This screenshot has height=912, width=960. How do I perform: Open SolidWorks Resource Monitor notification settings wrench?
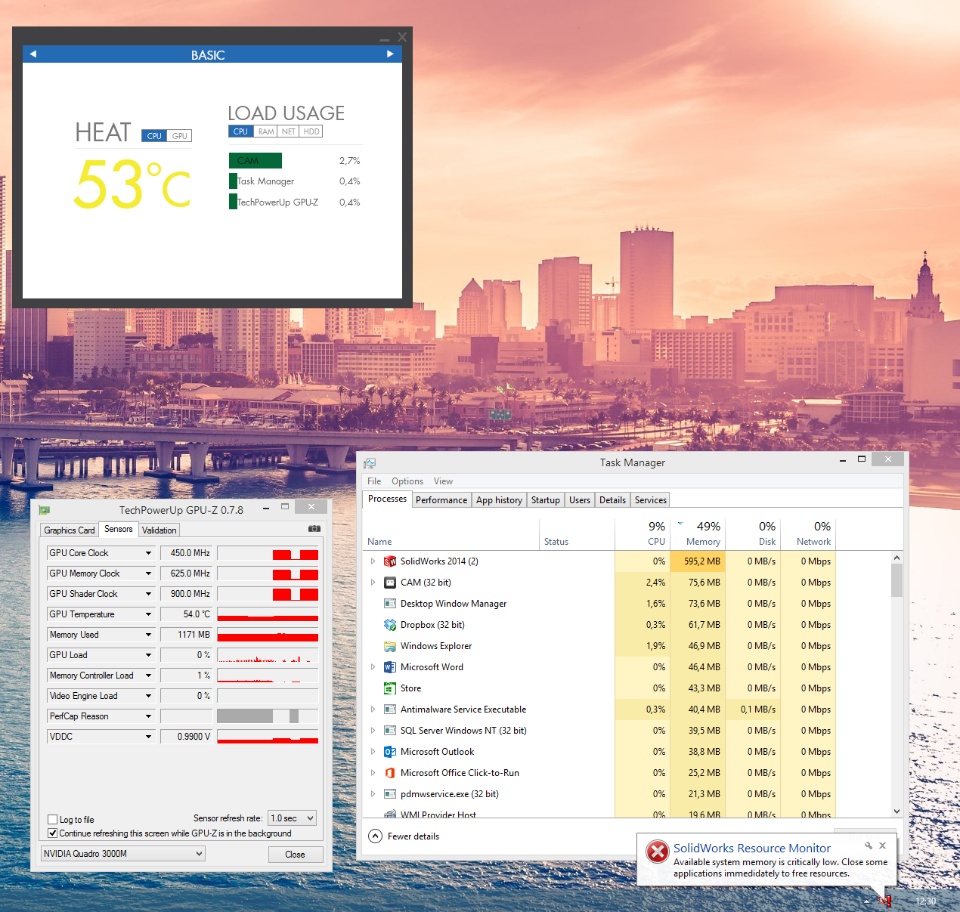click(x=868, y=846)
